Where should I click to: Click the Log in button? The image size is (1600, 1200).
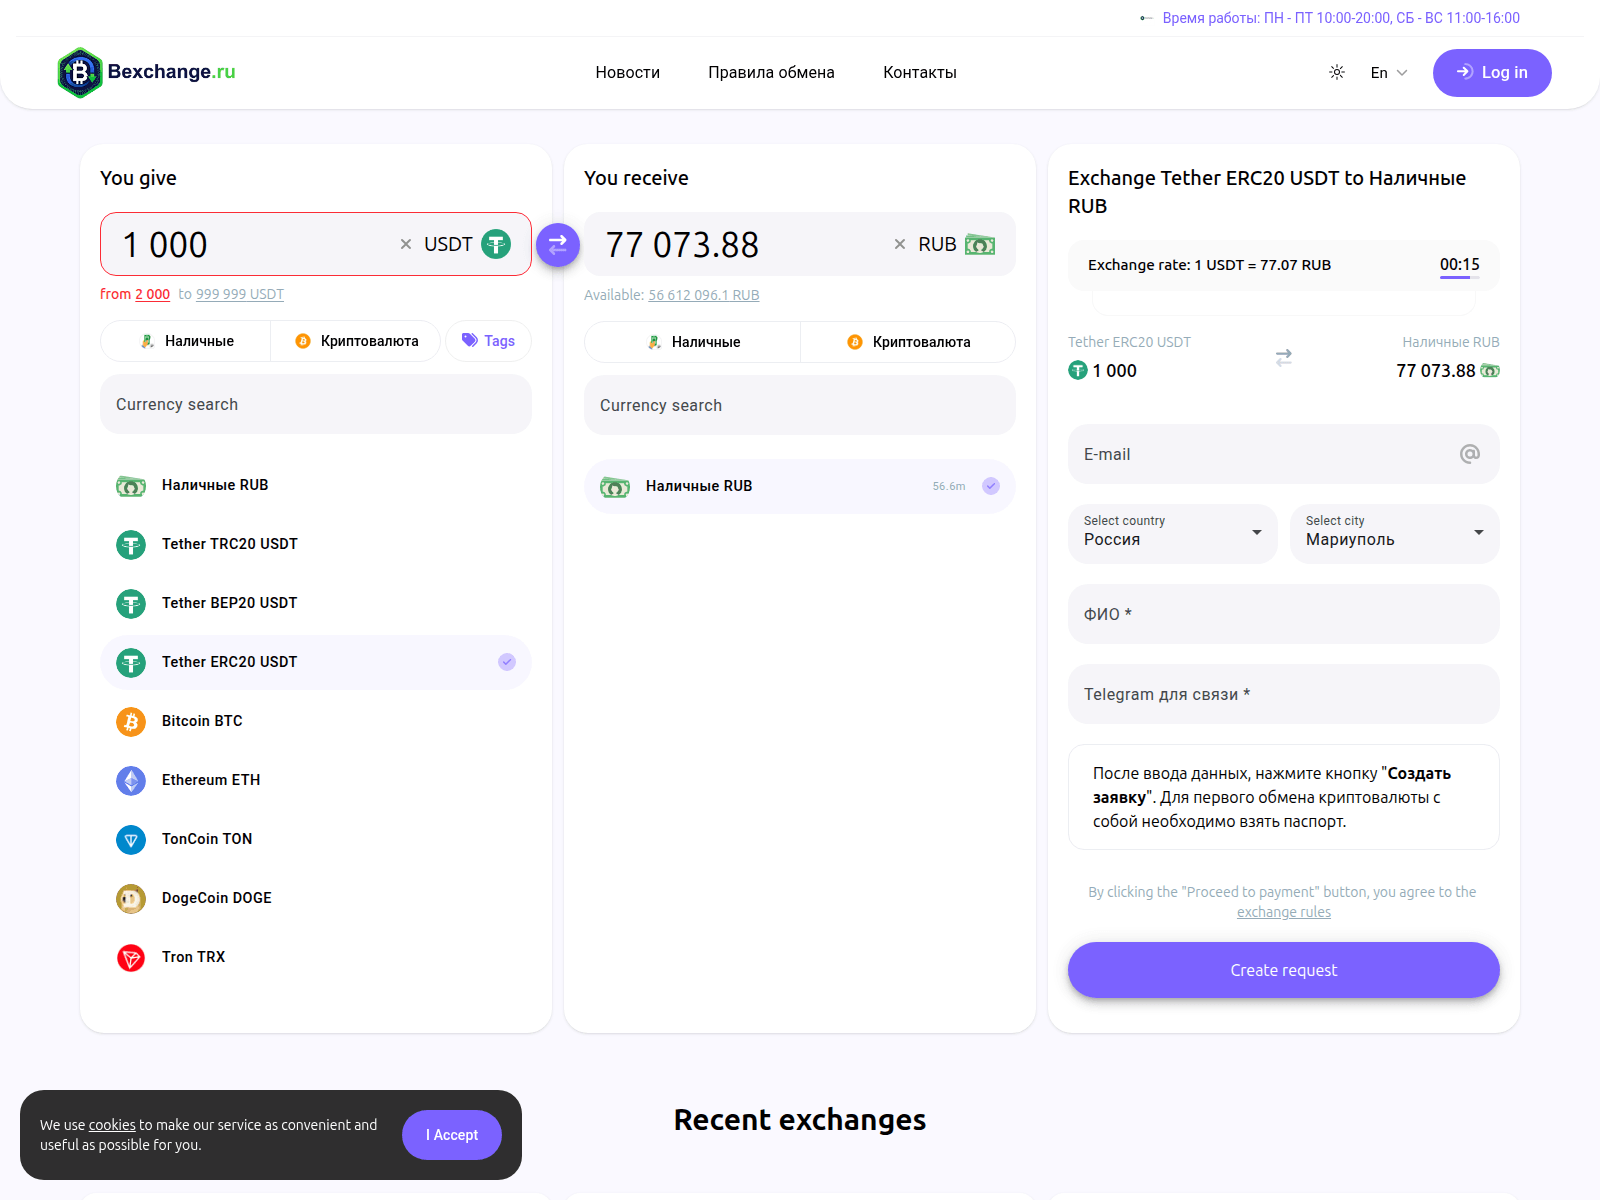click(x=1492, y=73)
